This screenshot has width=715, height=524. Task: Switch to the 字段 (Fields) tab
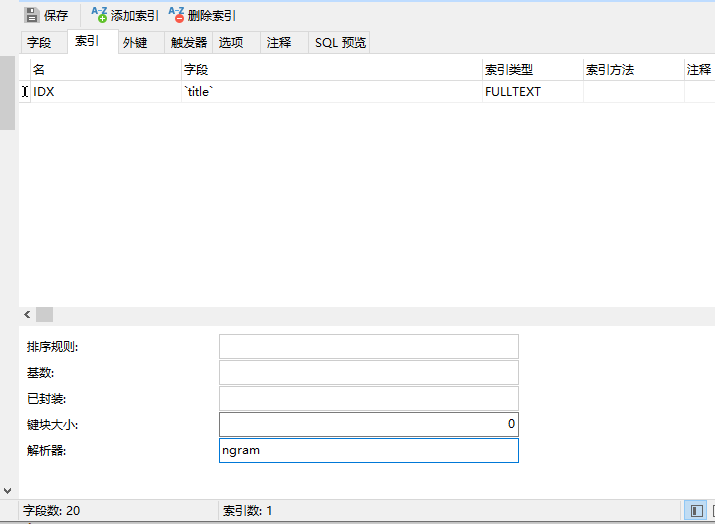[x=44, y=42]
